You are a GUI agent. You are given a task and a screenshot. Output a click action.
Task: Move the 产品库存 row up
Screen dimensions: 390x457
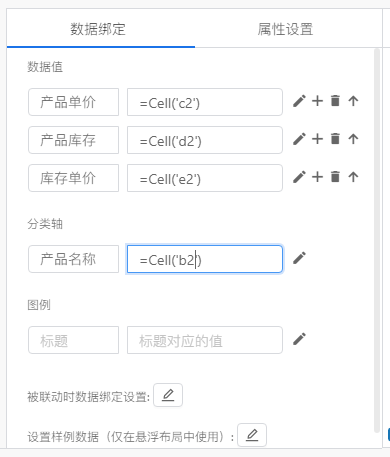click(353, 139)
